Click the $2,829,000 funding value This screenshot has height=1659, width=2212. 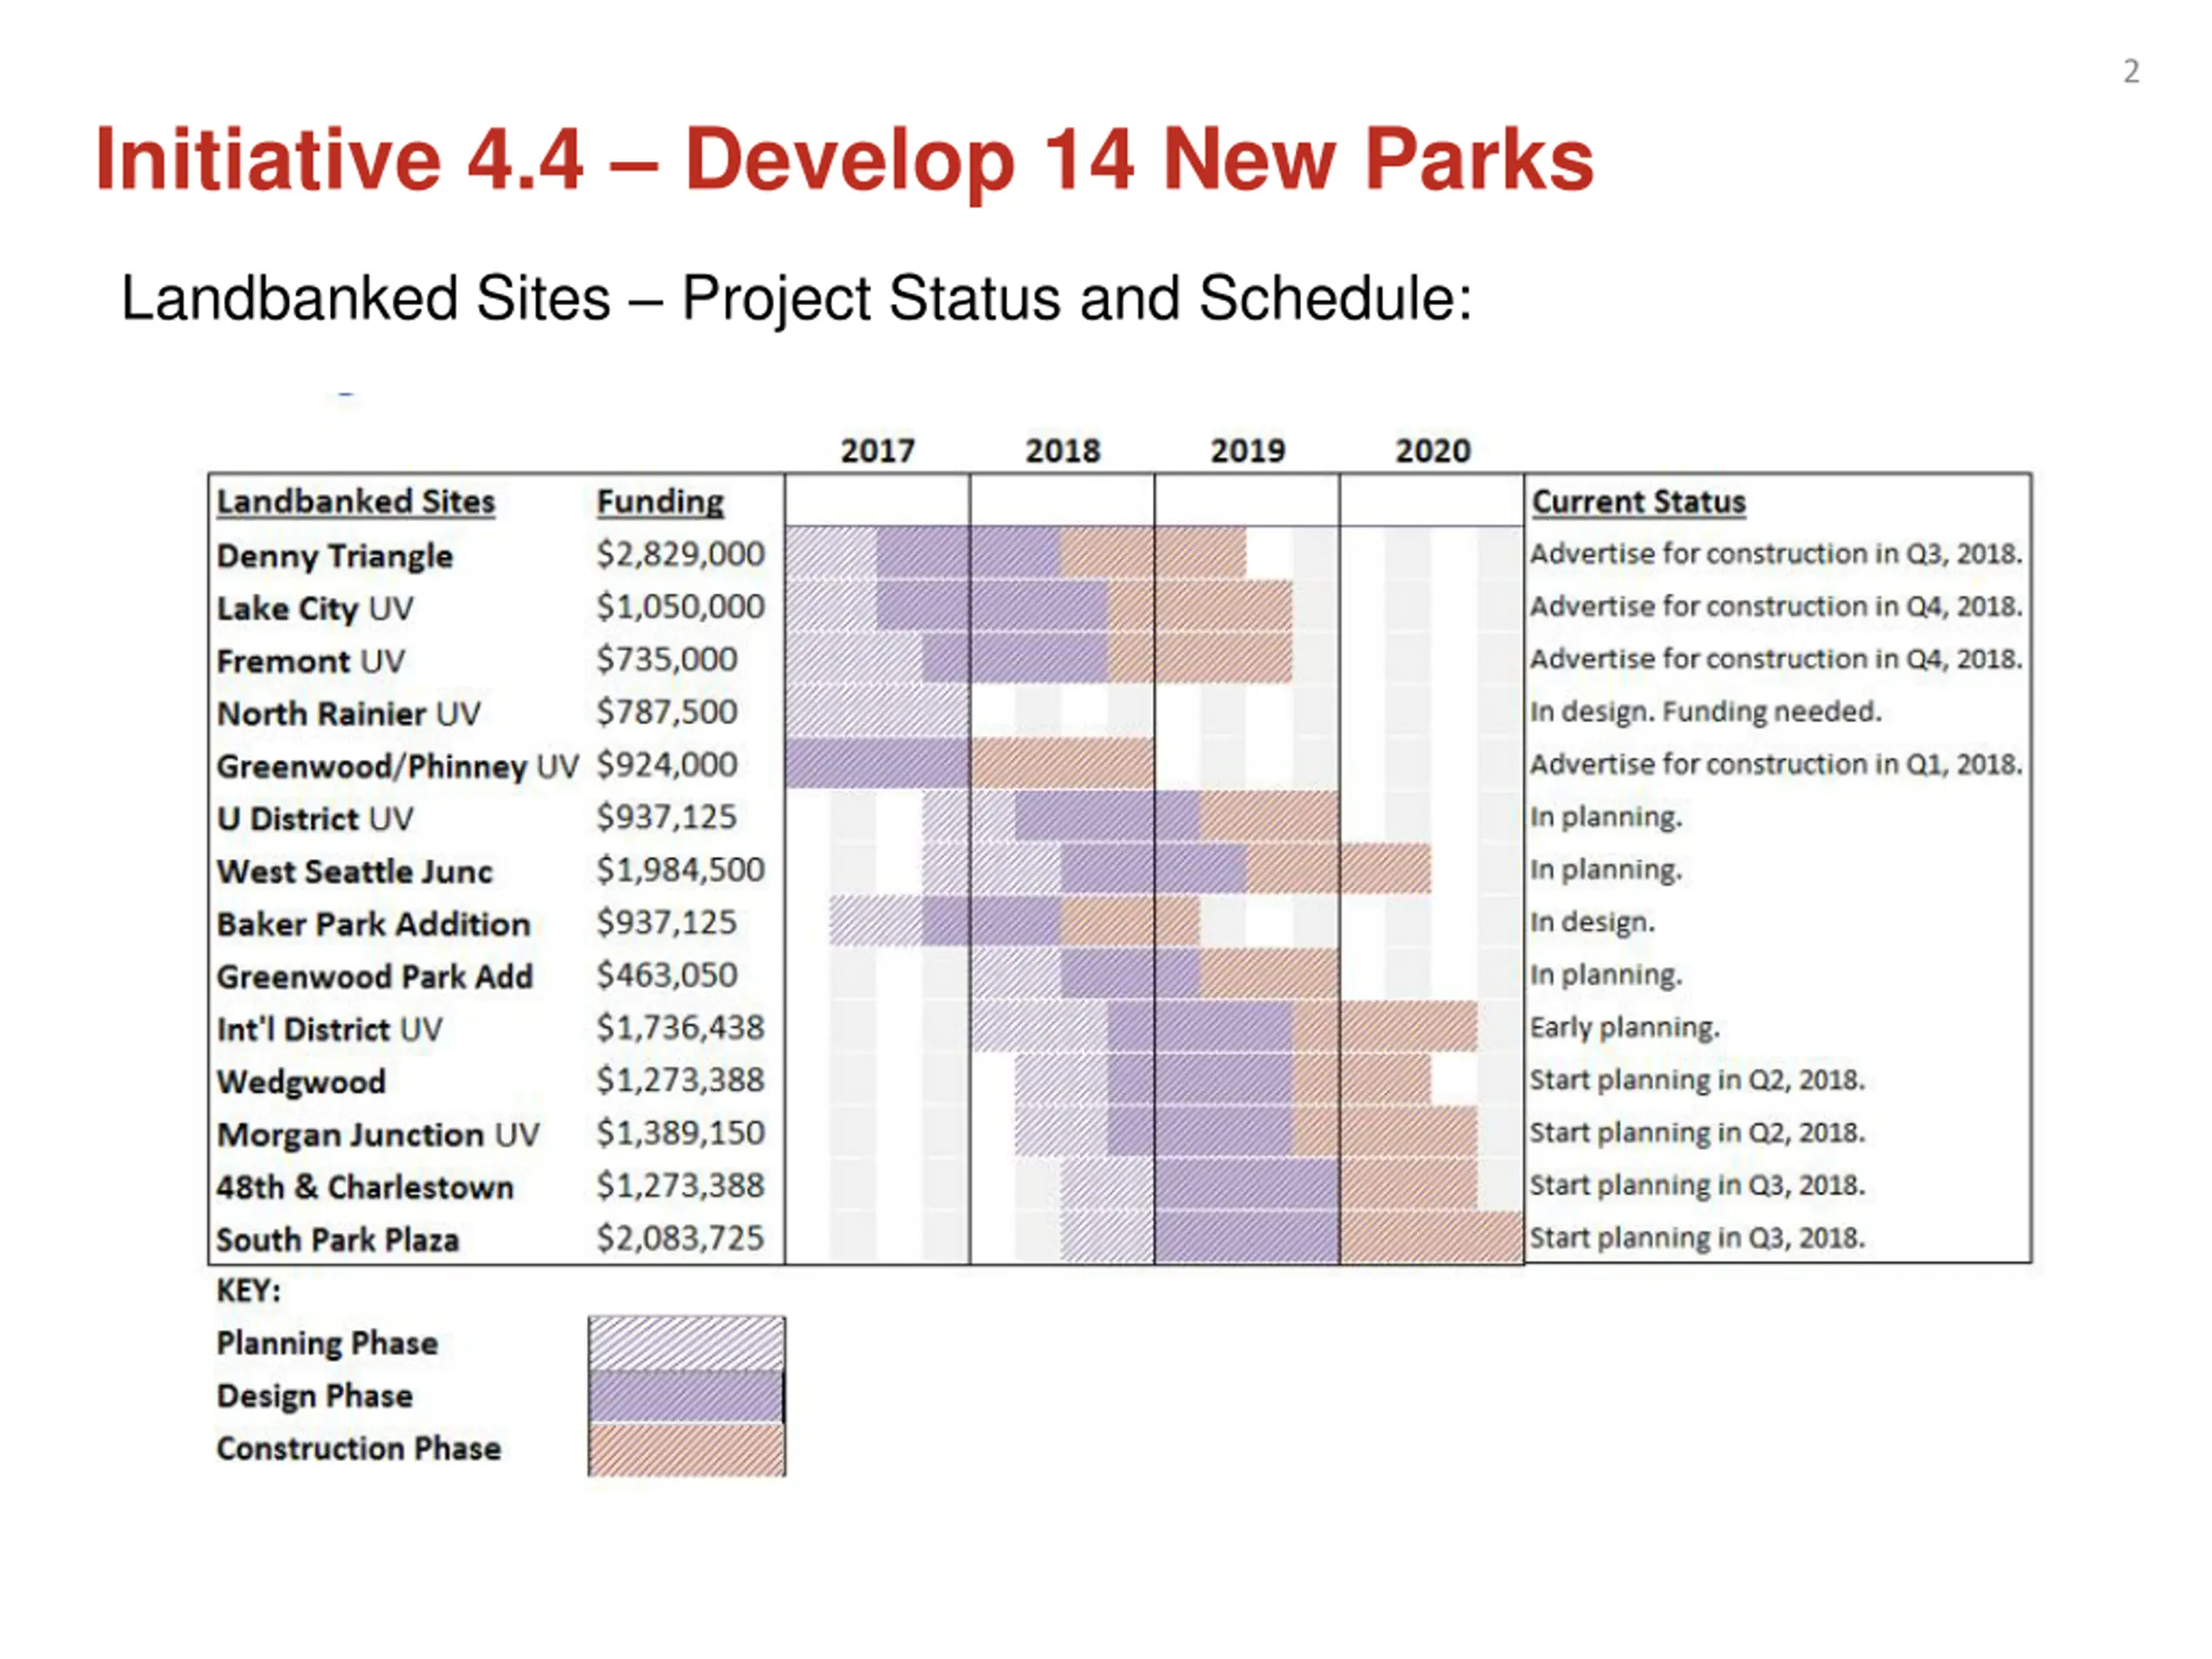click(x=681, y=554)
